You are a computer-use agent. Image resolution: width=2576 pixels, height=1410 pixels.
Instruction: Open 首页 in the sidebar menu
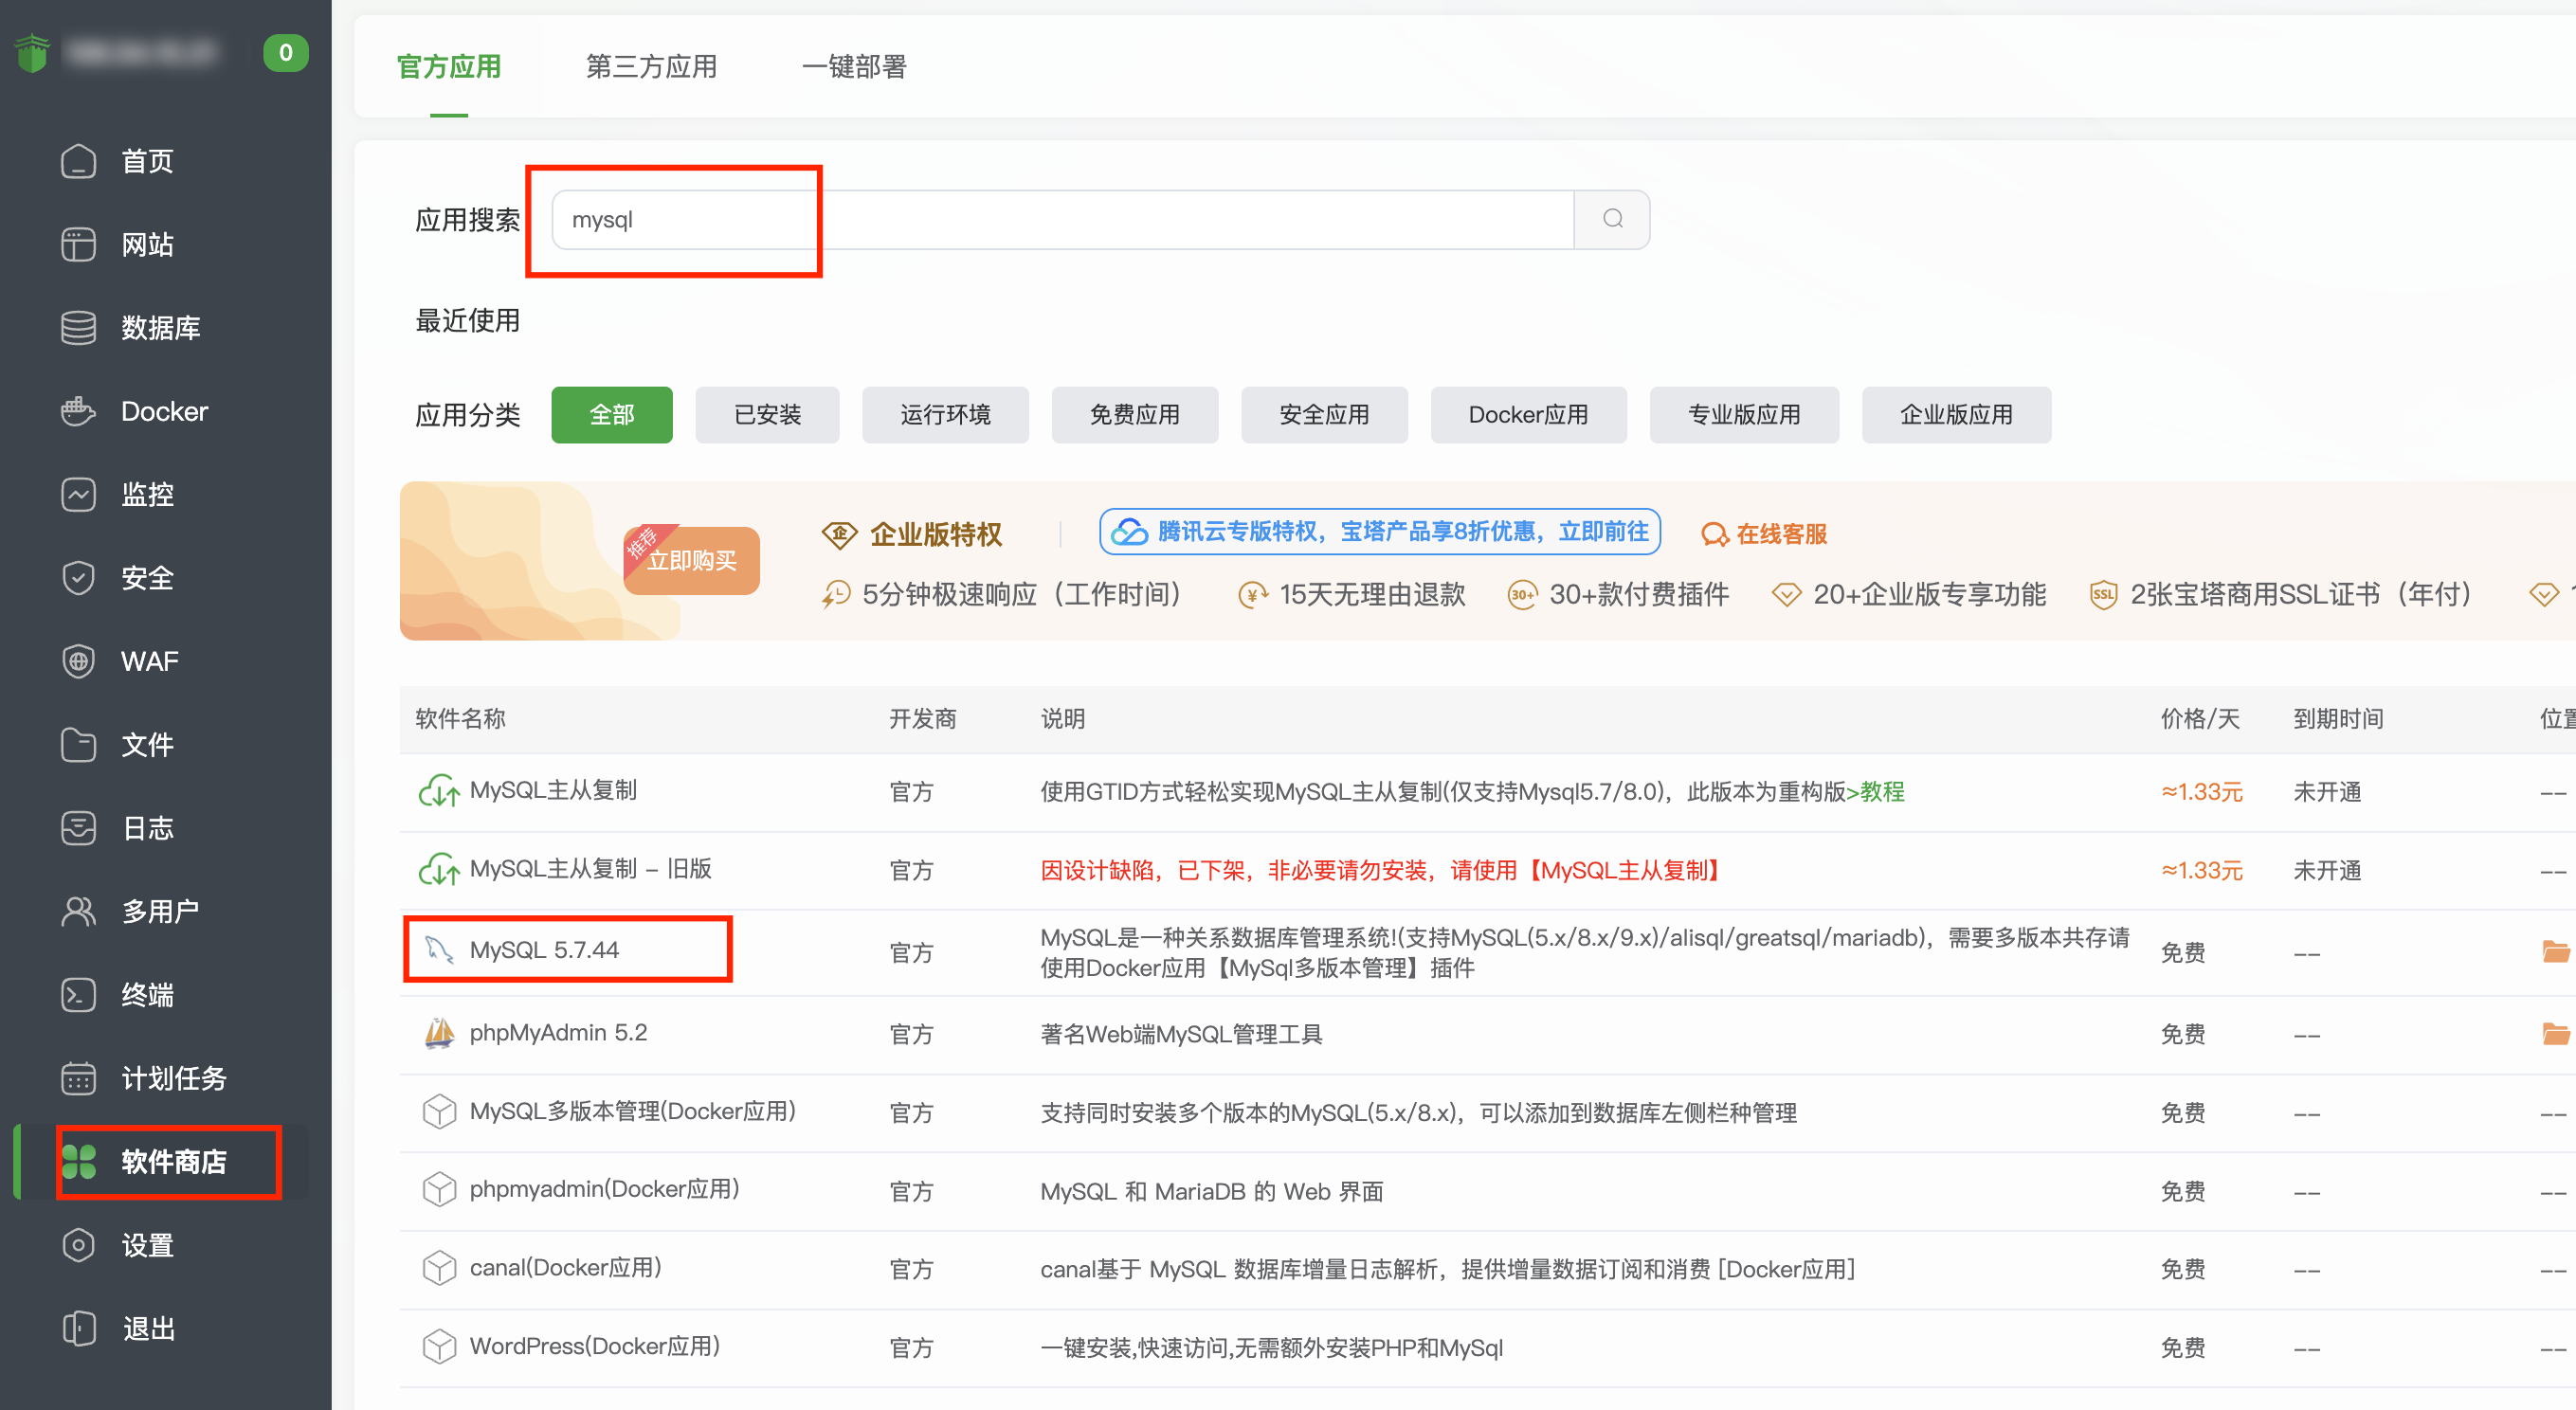point(147,161)
